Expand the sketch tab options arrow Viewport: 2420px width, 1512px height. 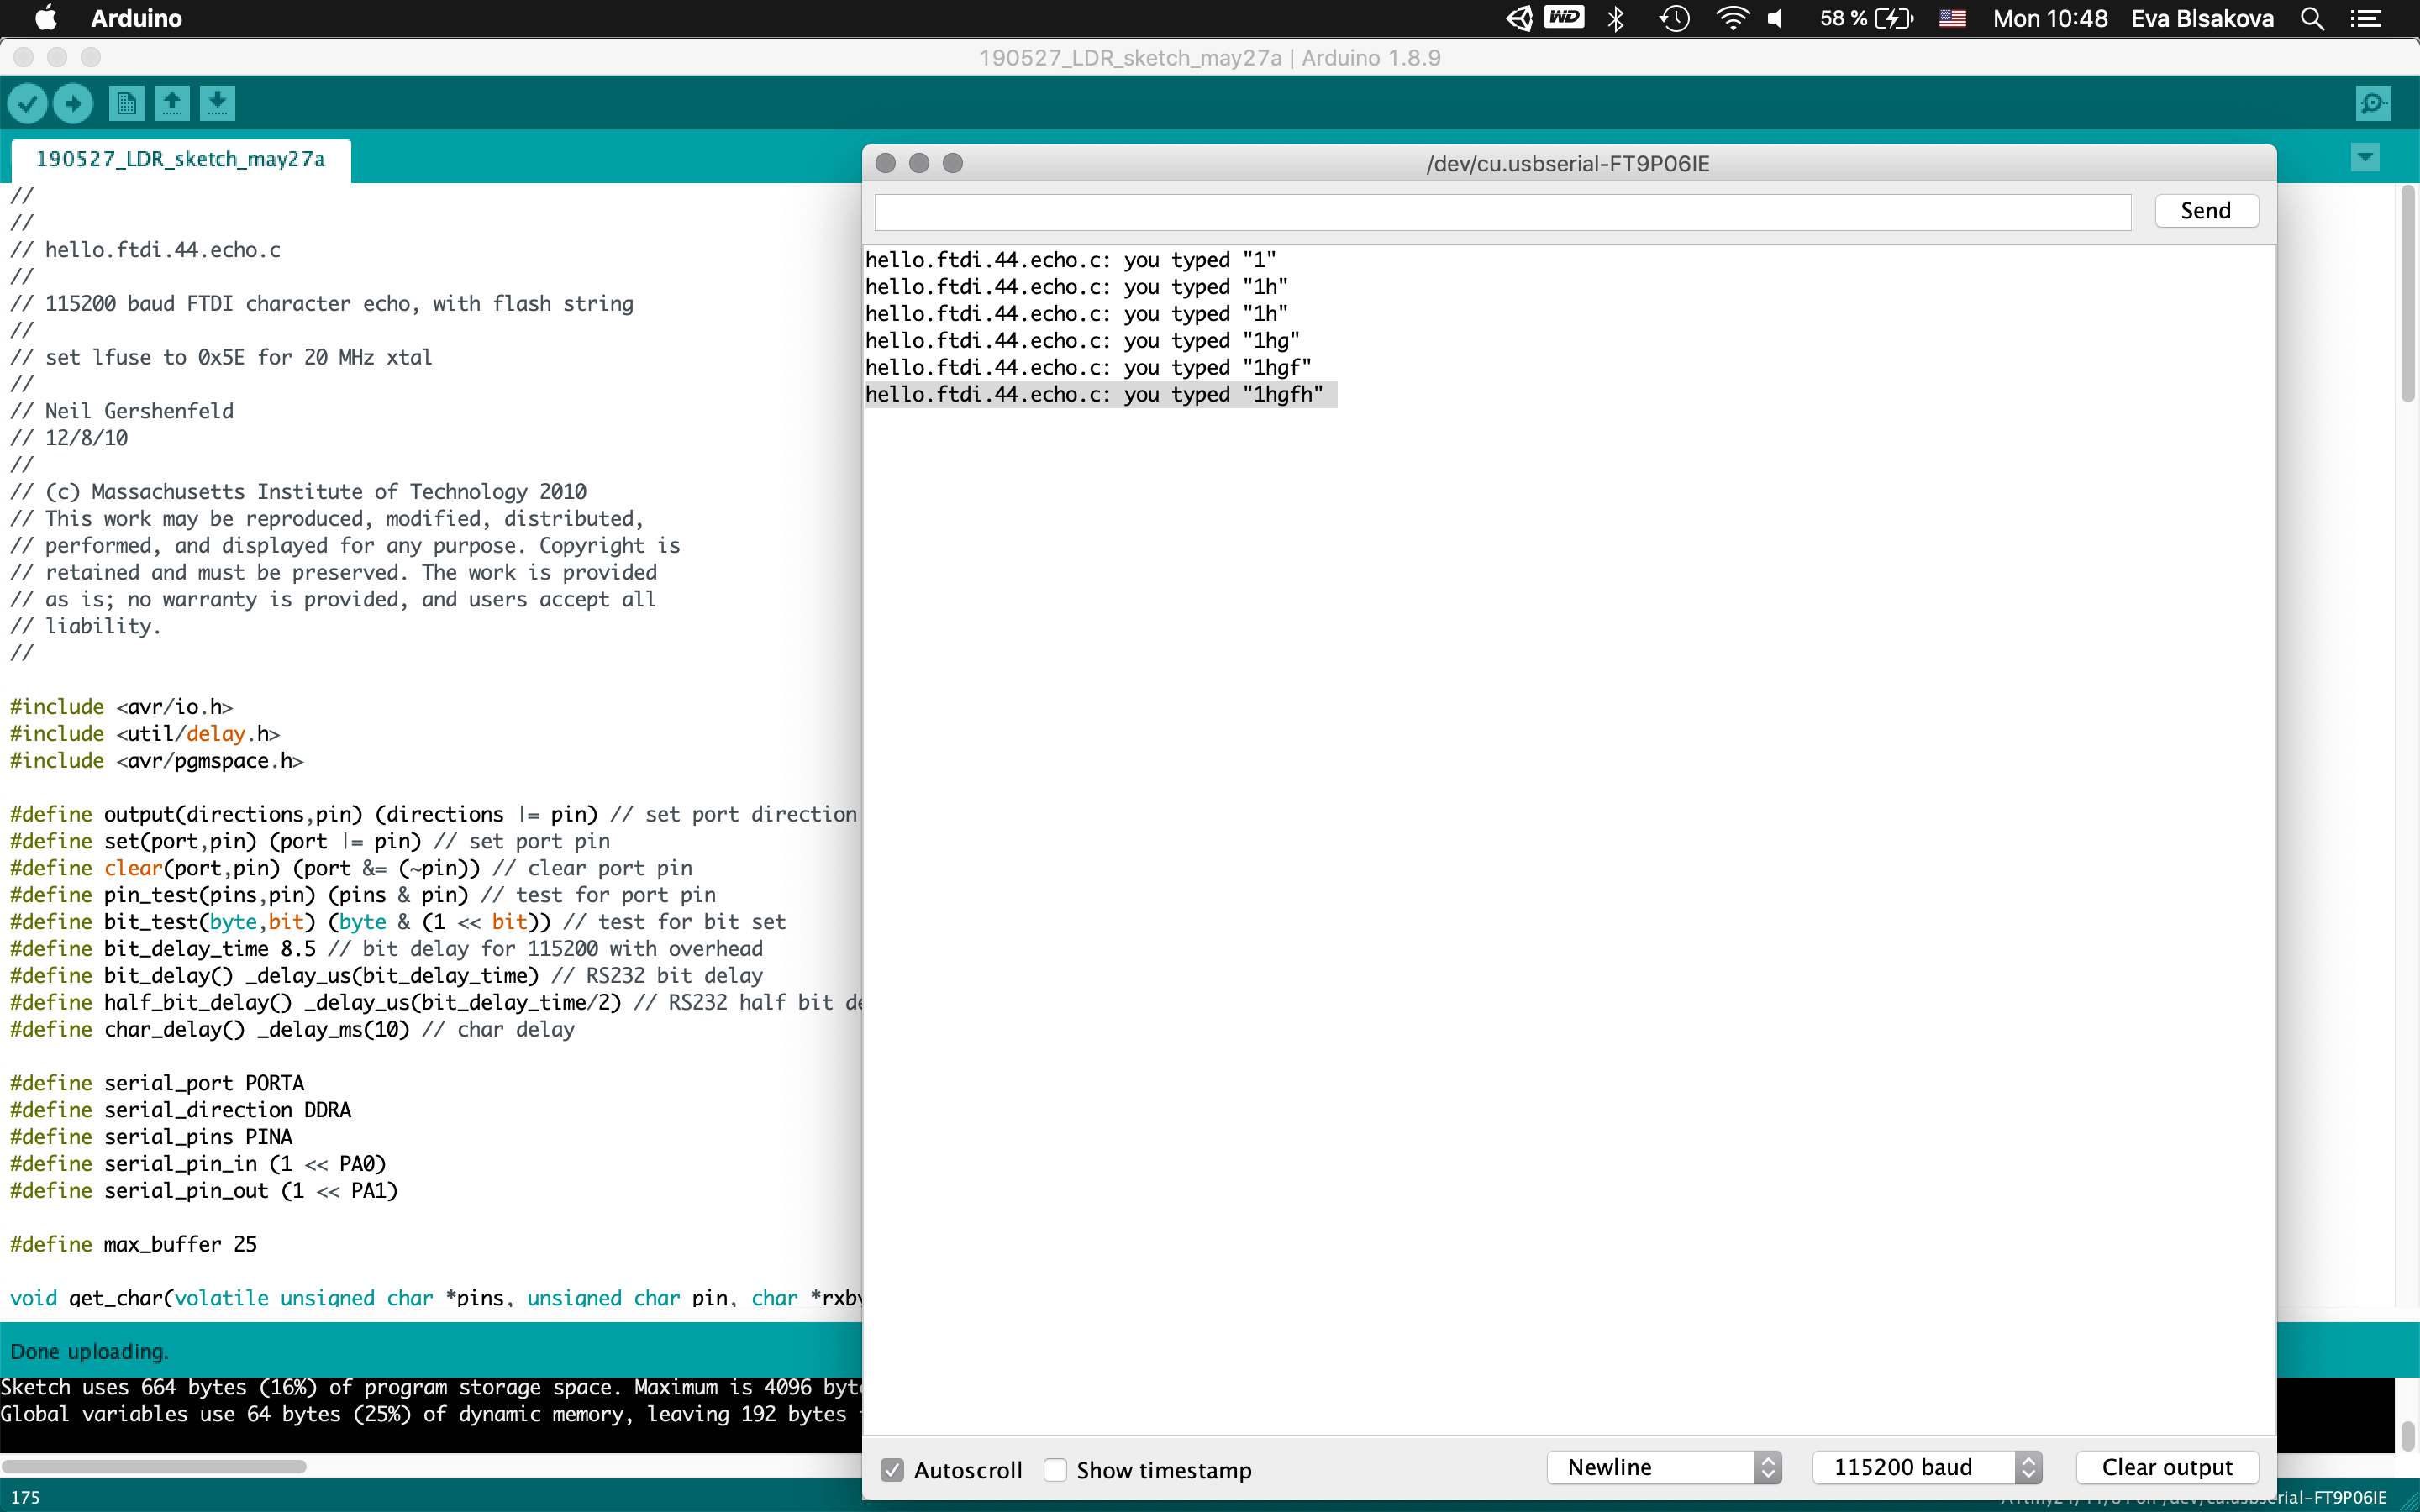coord(2365,157)
